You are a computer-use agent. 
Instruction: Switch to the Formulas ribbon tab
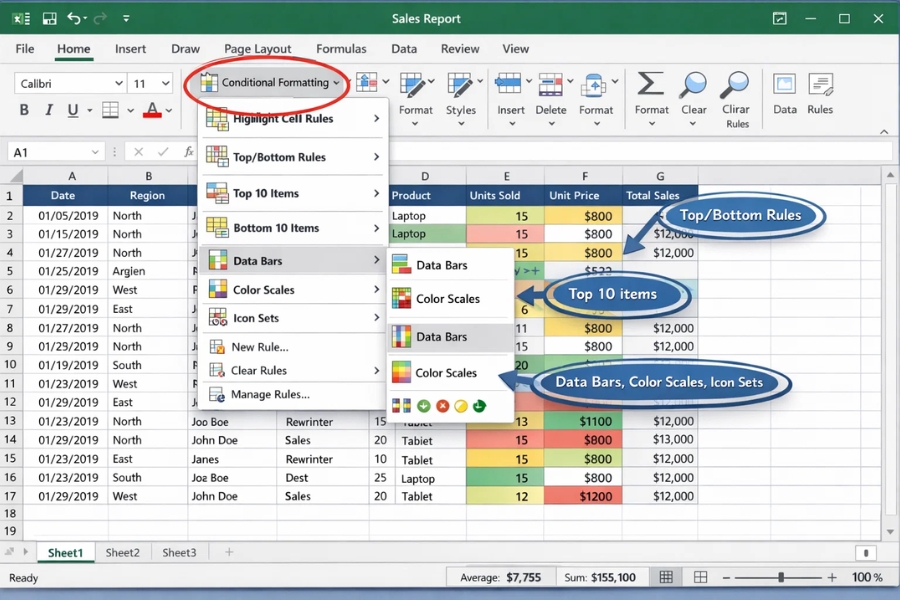[x=341, y=48]
